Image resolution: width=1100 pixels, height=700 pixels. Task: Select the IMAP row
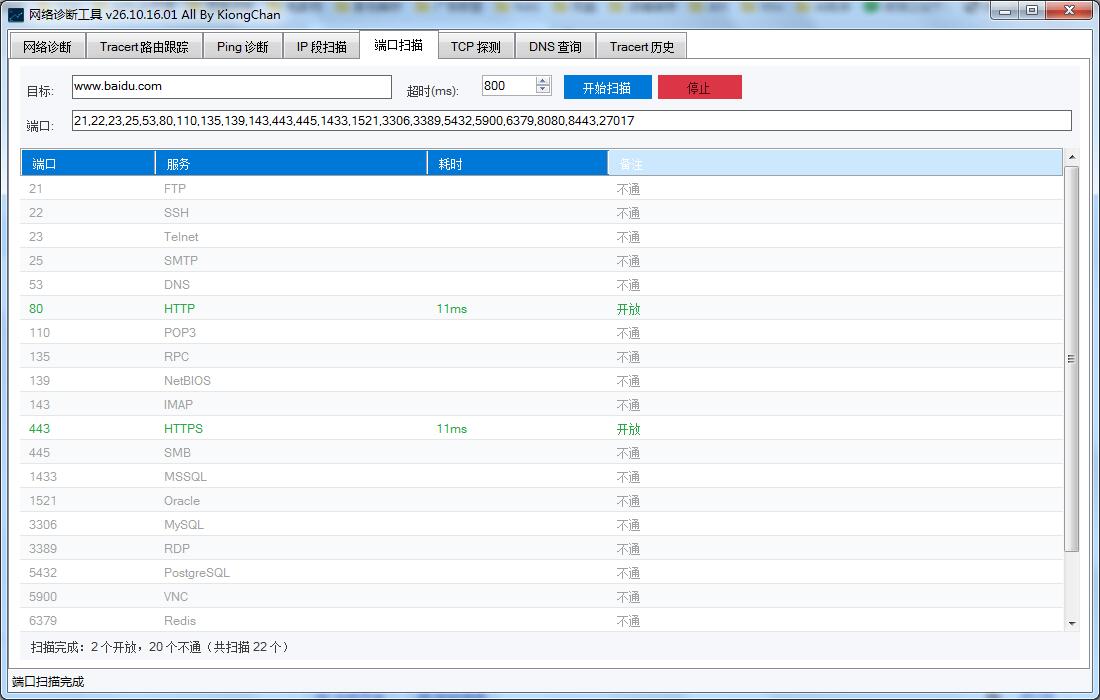click(542, 405)
